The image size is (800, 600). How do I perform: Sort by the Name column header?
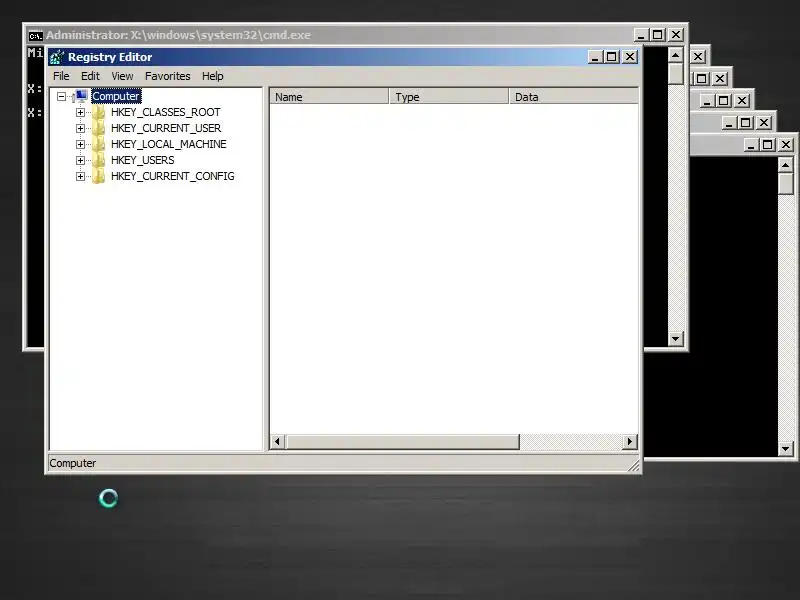[329, 96]
